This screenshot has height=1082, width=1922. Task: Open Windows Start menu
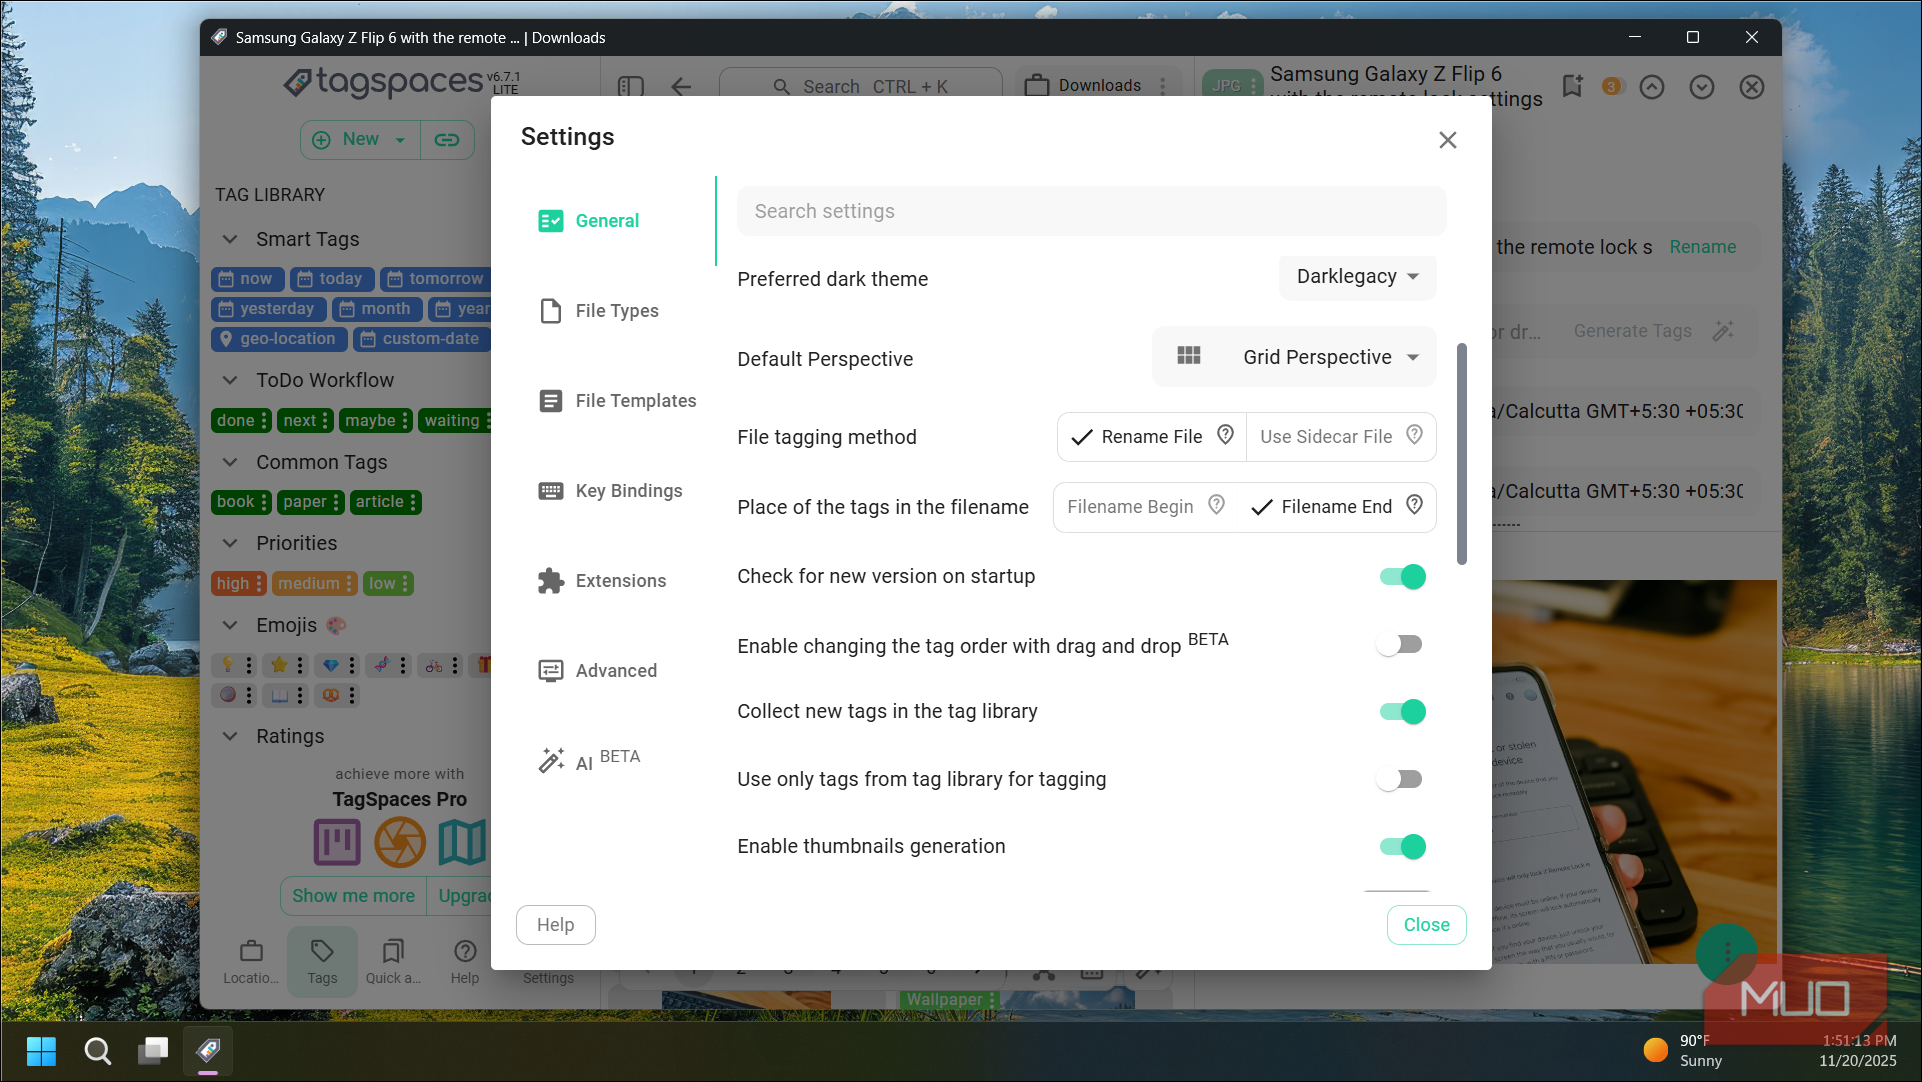pos(41,1050)
